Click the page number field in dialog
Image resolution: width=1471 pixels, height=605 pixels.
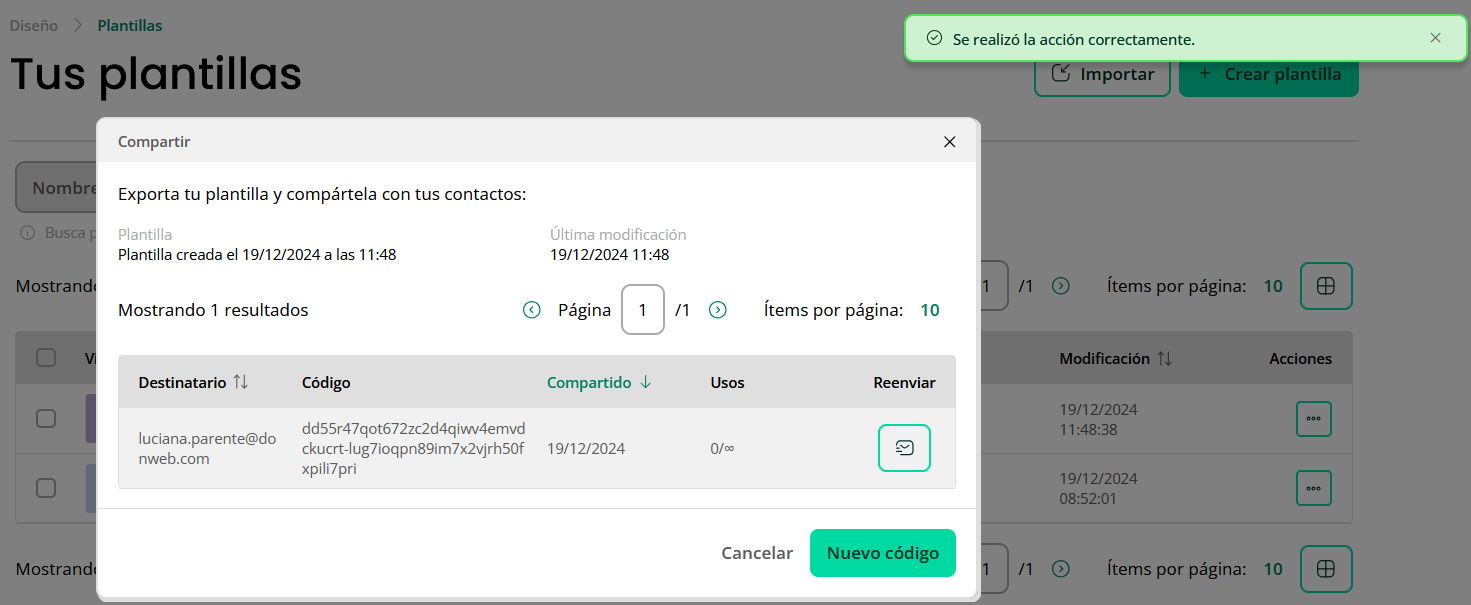tap(642, 310)
